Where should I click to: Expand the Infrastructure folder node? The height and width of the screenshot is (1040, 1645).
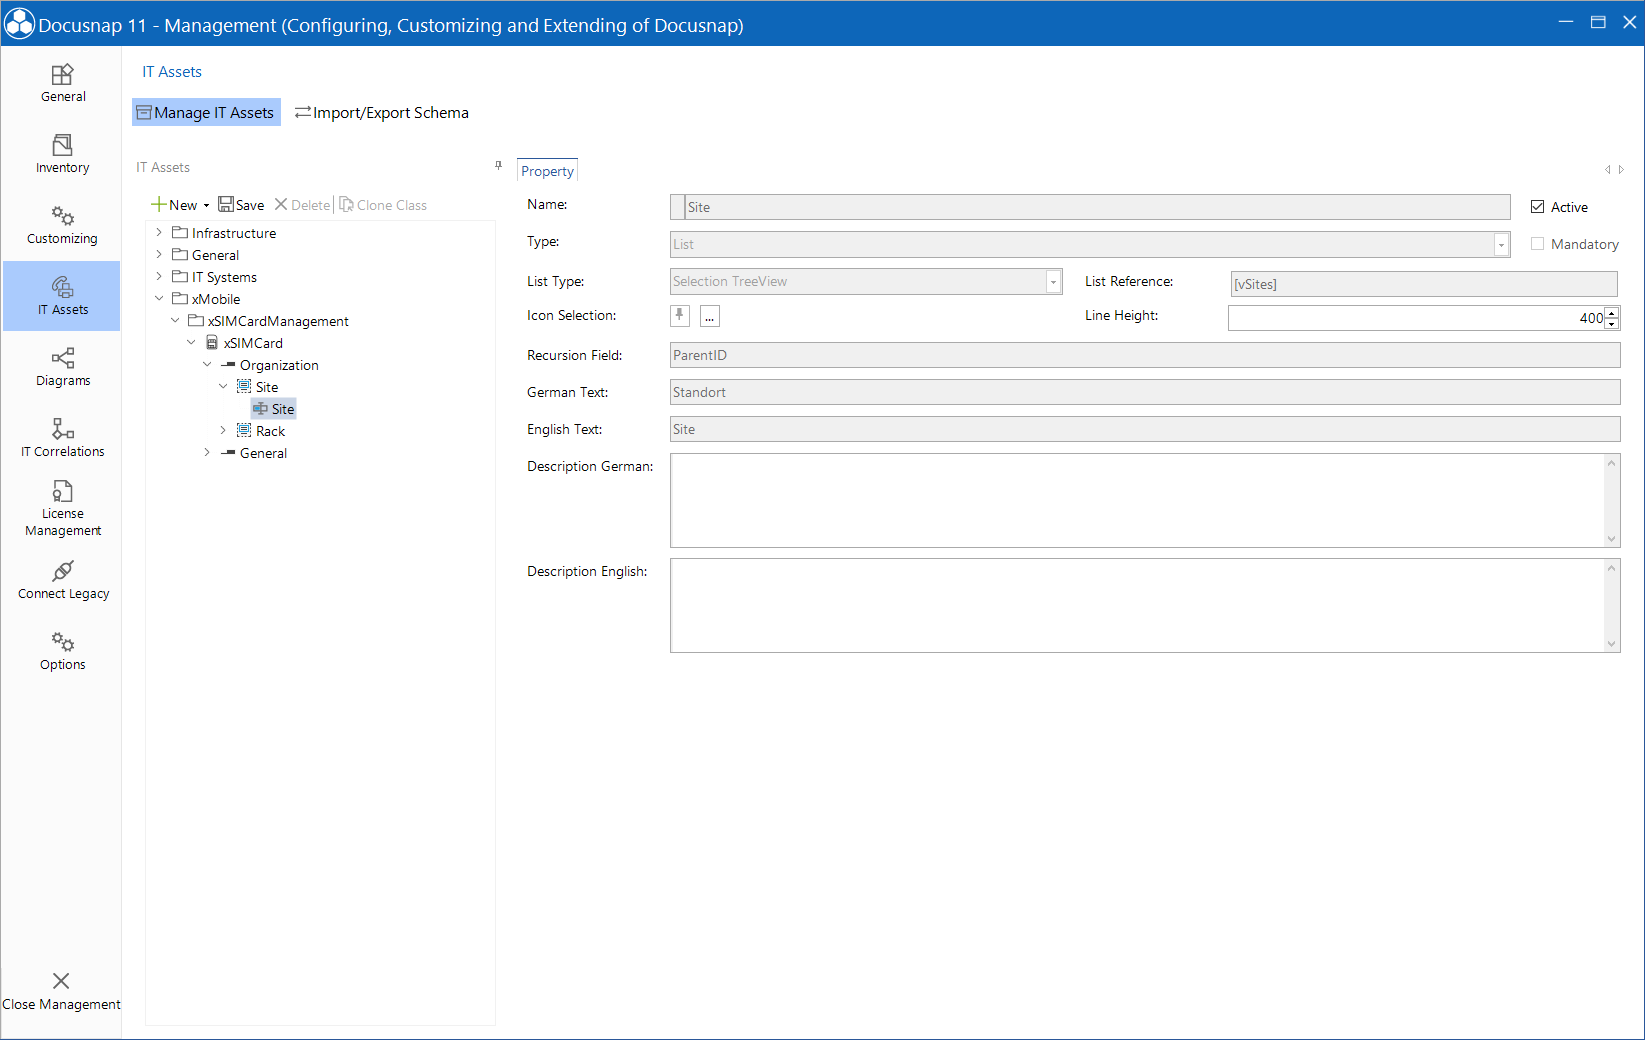[159, 233]
